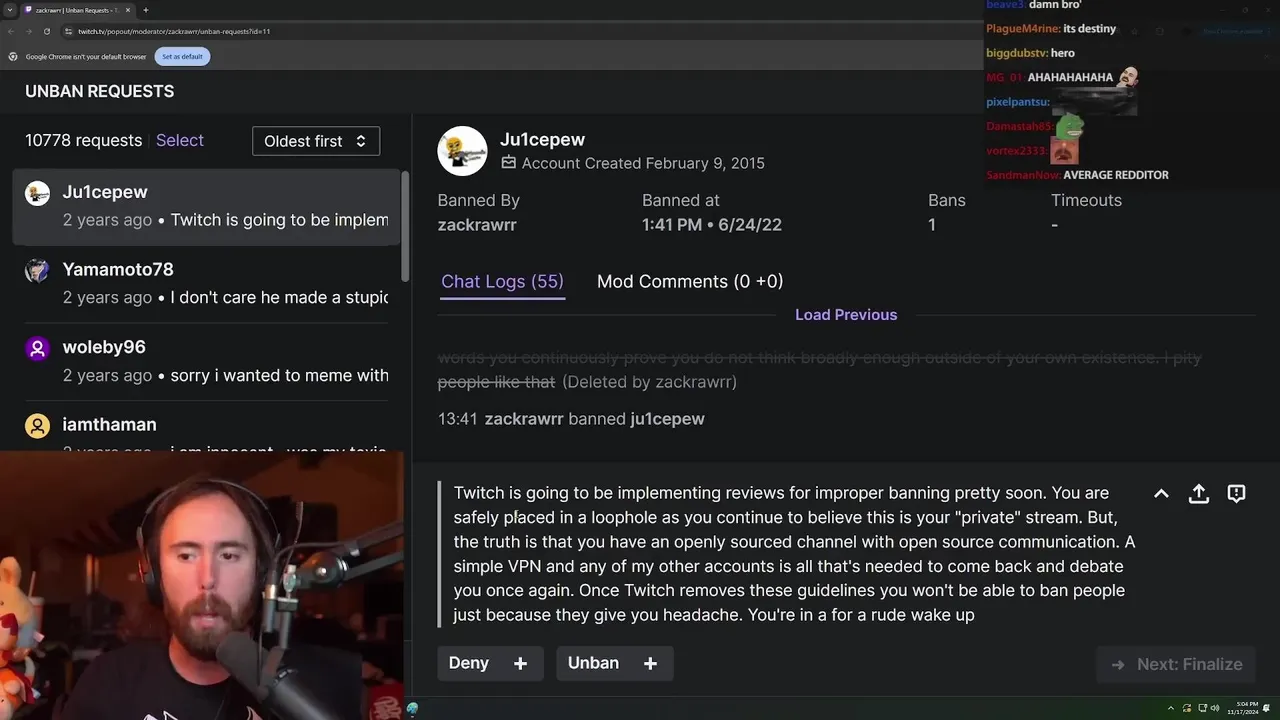Open a new browser tab
Image resolution: width=1280 pixels, height=720 pixels.
click(x=146, y=10)
